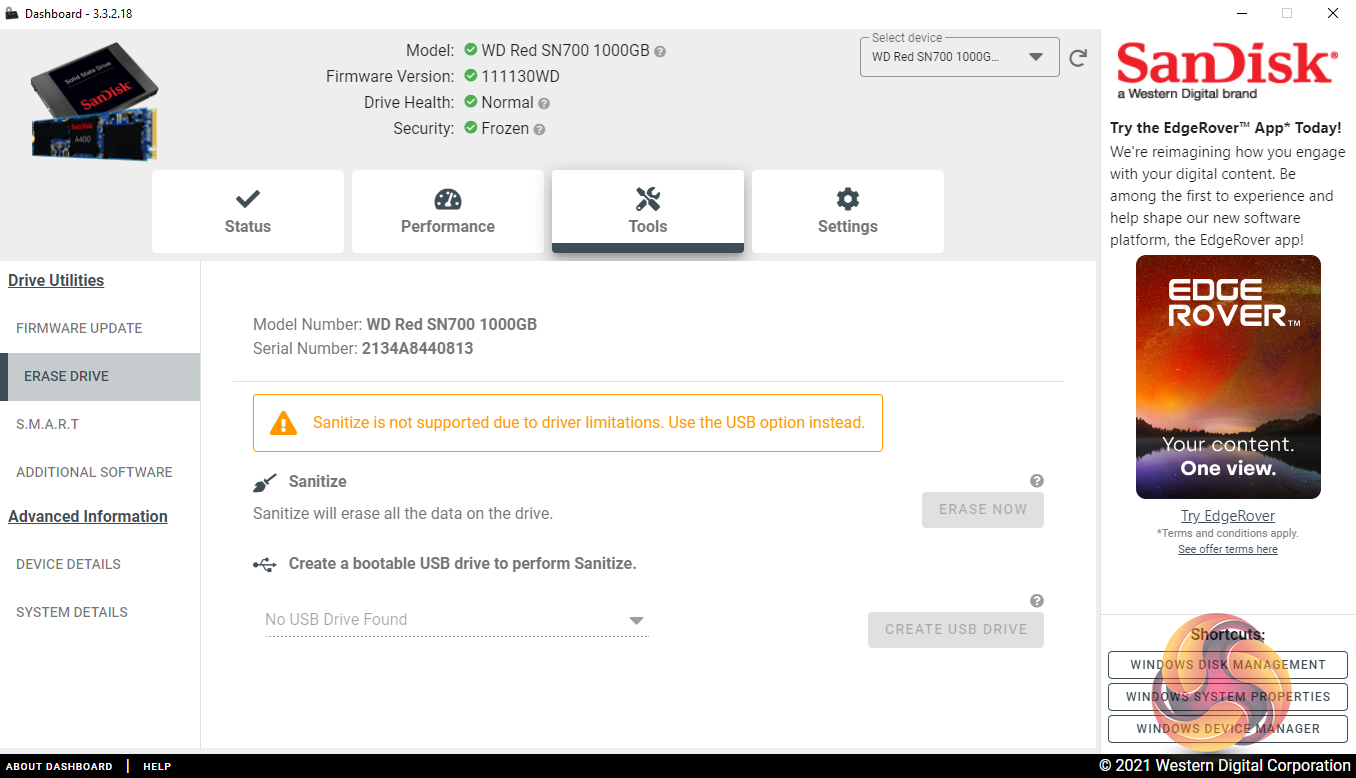The height and width of the screenshot is (778, 1356).
Task: Switch to the Performance tab
Action: (448, 211)
